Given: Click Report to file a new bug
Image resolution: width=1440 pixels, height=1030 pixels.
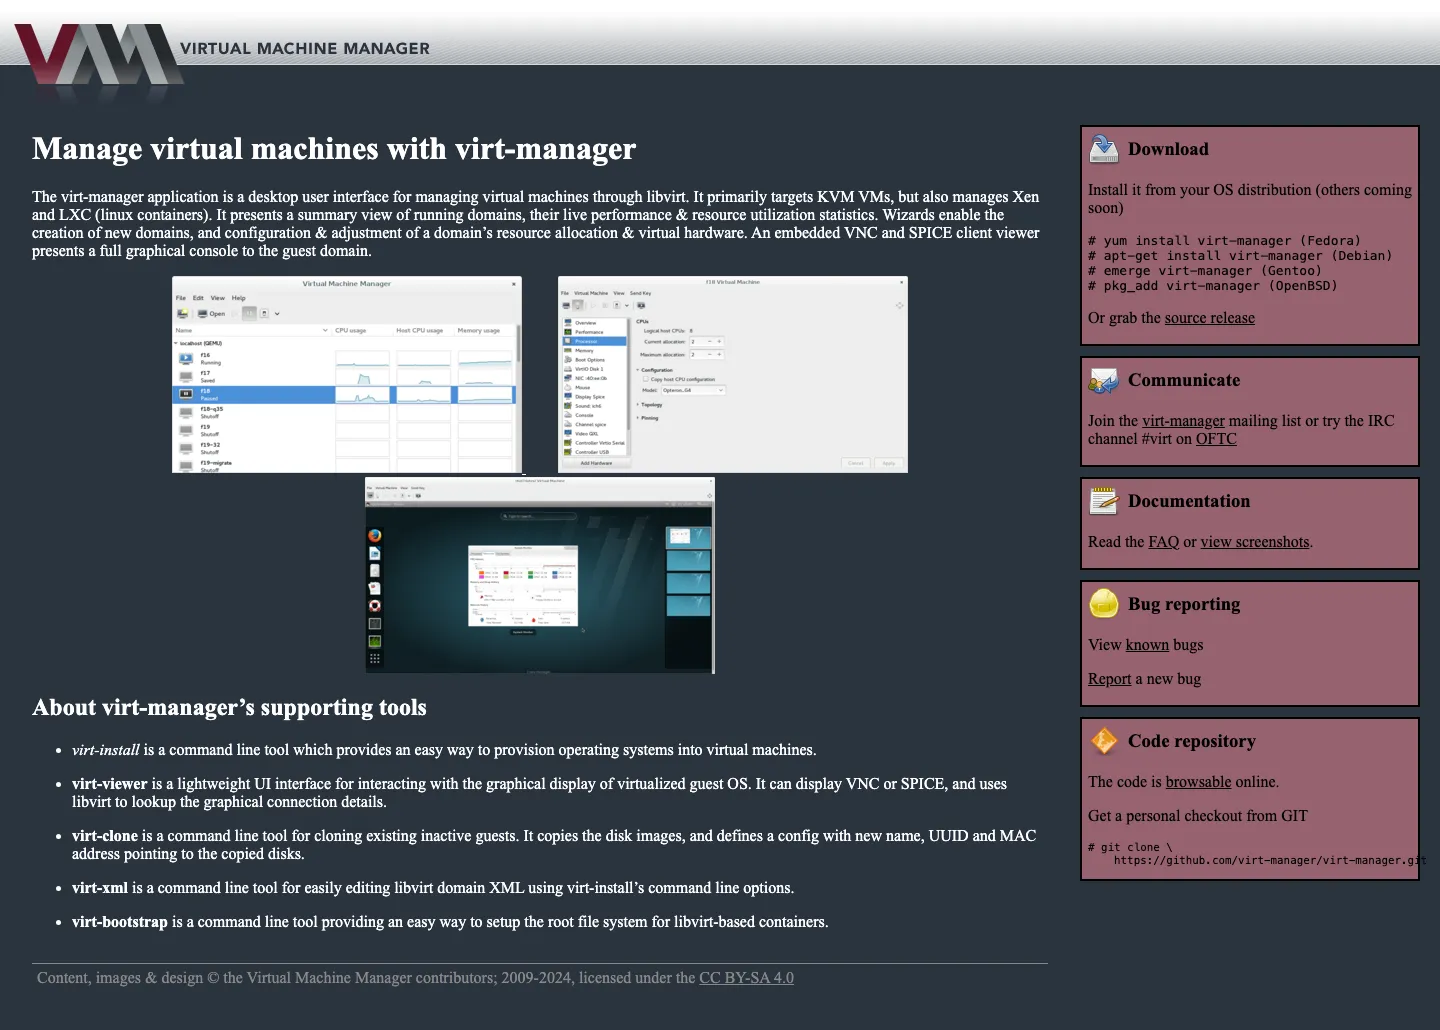Looking at the screenshot, I should 1110,679.
